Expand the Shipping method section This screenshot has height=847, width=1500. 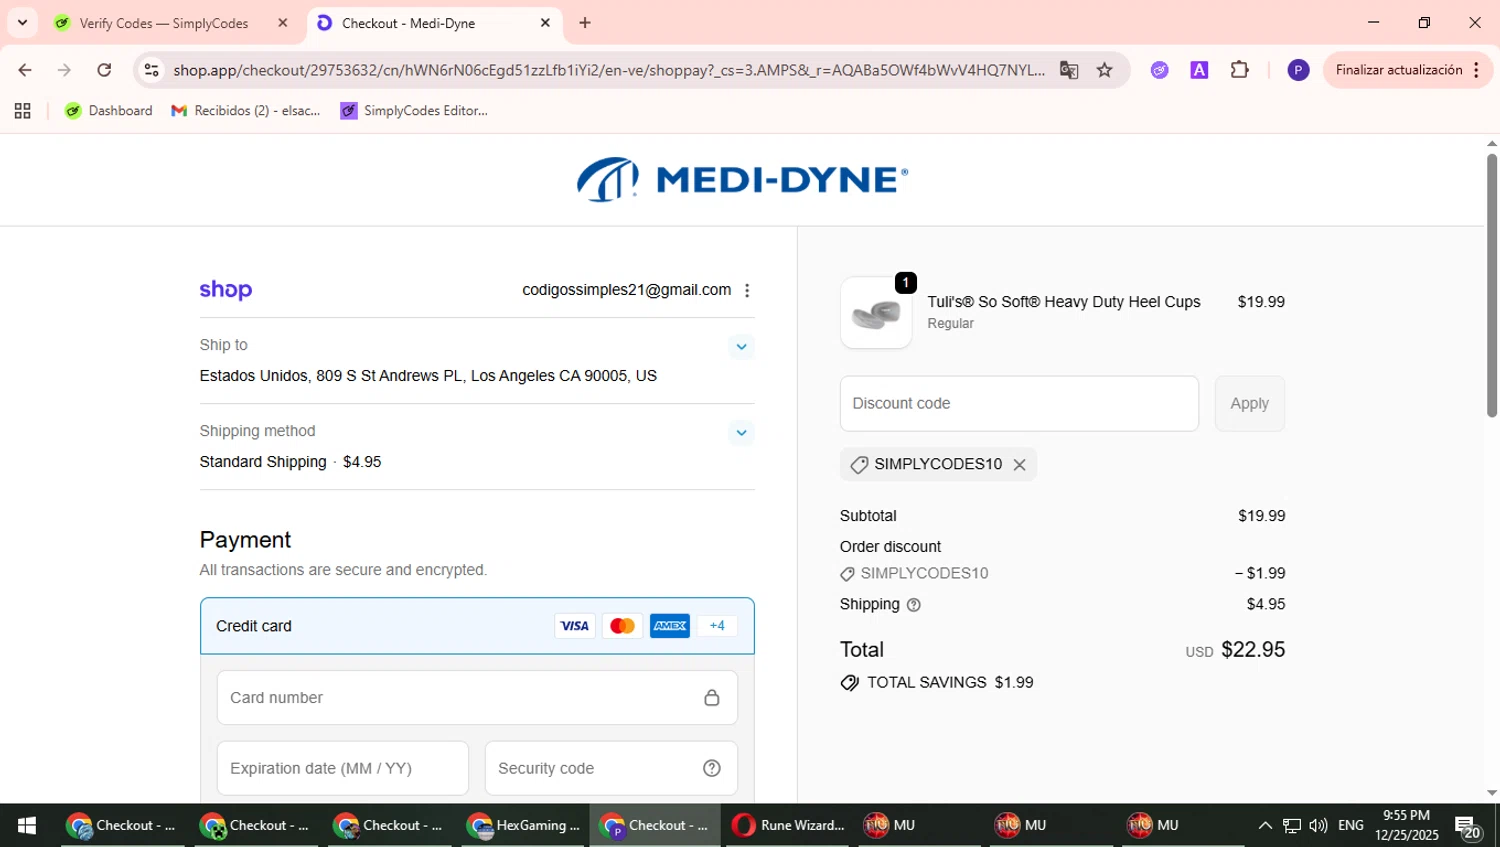(x=741, y=433)
